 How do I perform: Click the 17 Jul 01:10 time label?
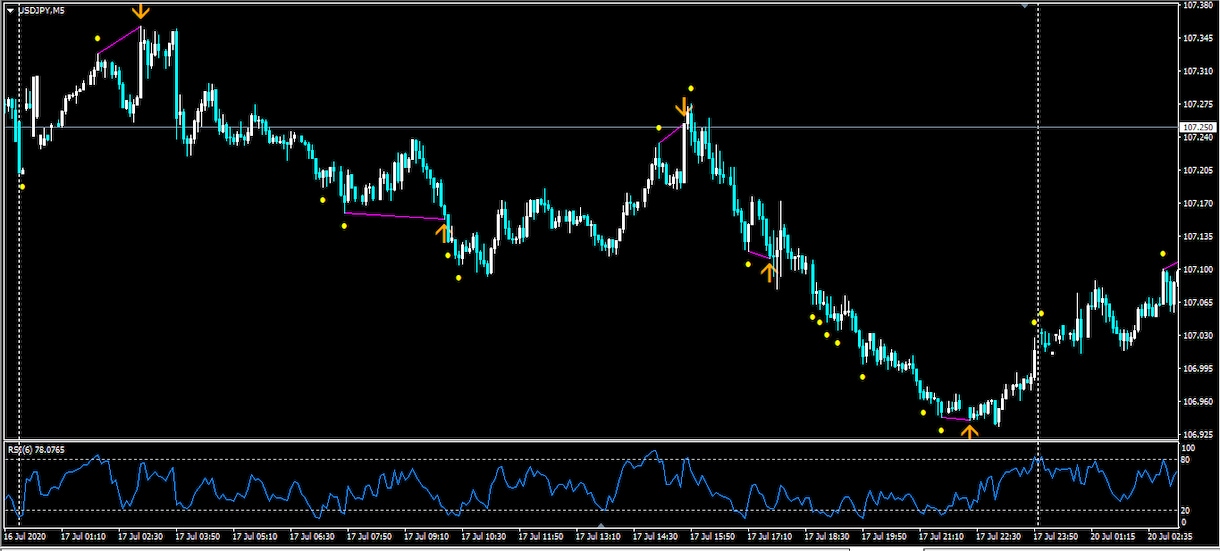click(x=83, y=536)
